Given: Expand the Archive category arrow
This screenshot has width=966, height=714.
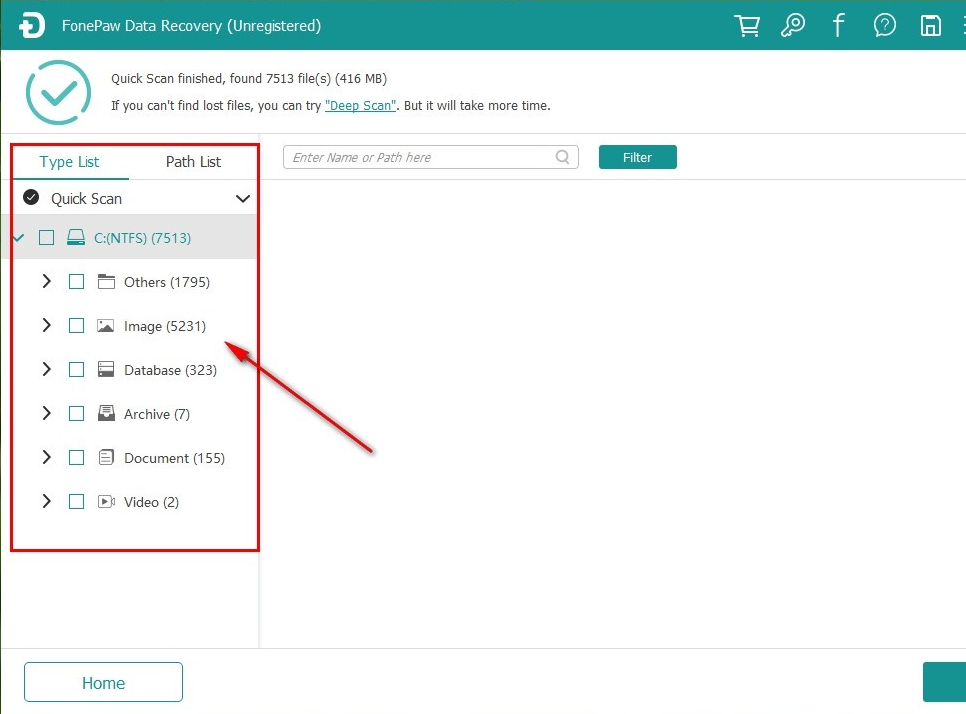Looking at the screenshot, I should coord(46,413).
